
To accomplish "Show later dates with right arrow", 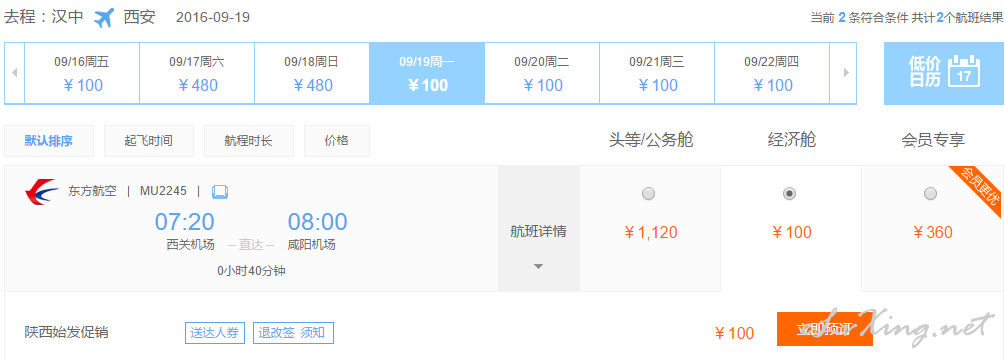I will 845,73.
